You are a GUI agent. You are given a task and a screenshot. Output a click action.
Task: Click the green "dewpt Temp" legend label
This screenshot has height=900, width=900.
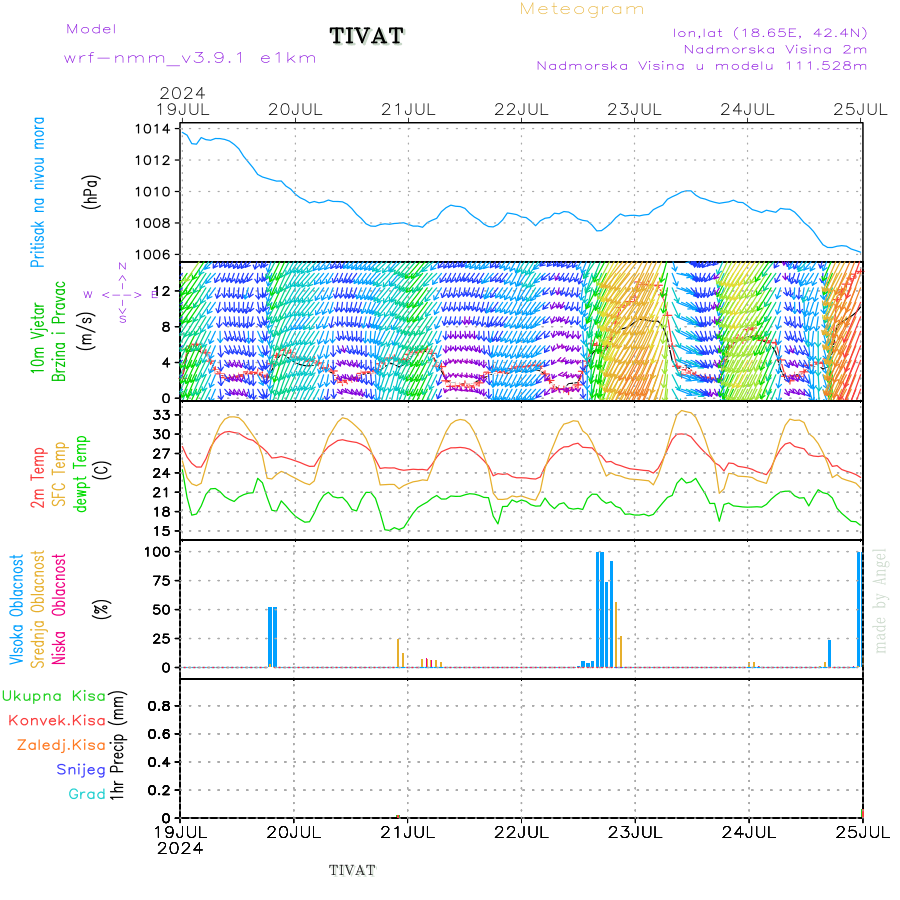(81, 474)
